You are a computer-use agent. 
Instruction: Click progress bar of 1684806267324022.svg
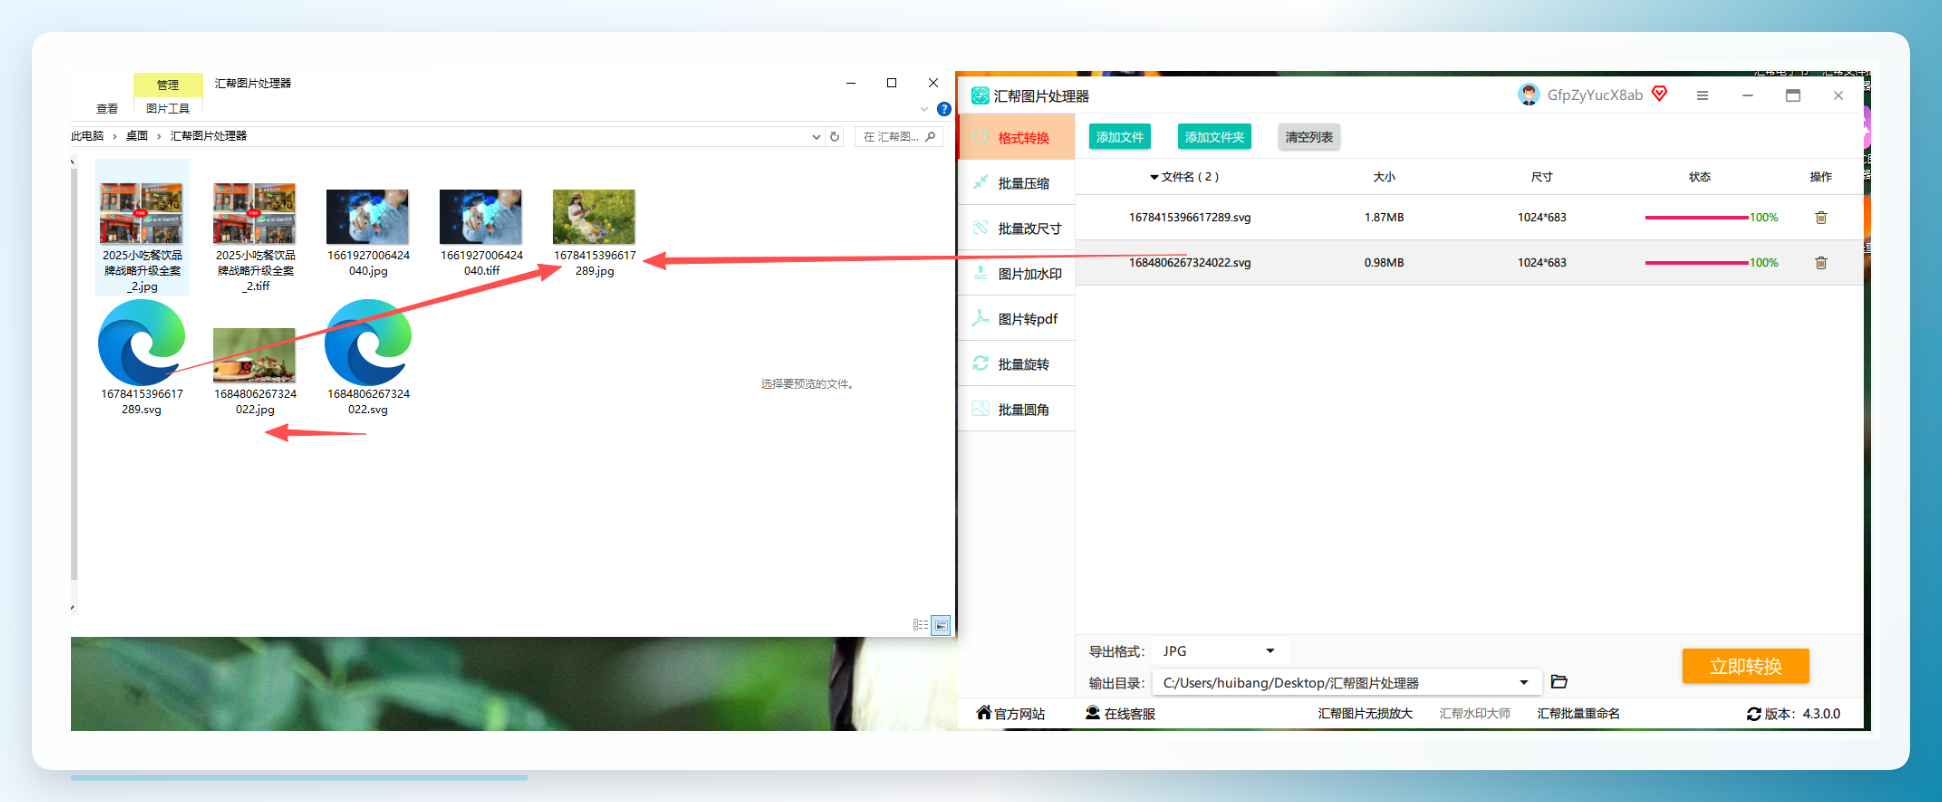tap(1696, 263)
